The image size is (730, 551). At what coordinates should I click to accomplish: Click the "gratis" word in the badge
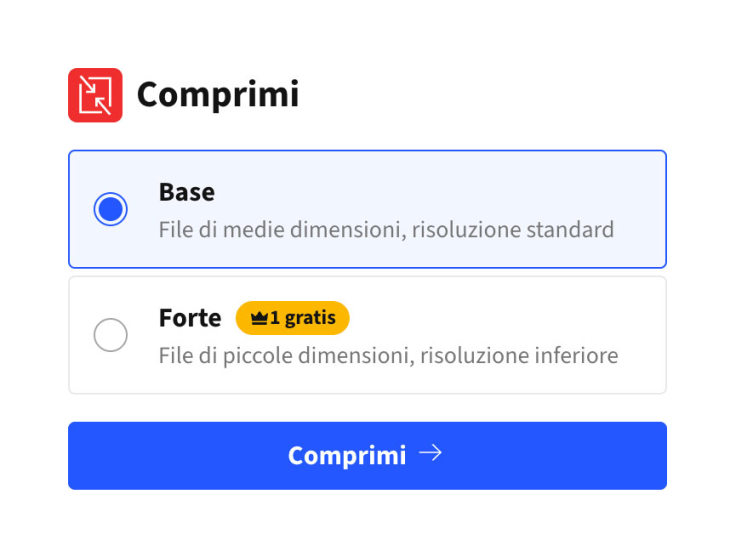(309, 318)
